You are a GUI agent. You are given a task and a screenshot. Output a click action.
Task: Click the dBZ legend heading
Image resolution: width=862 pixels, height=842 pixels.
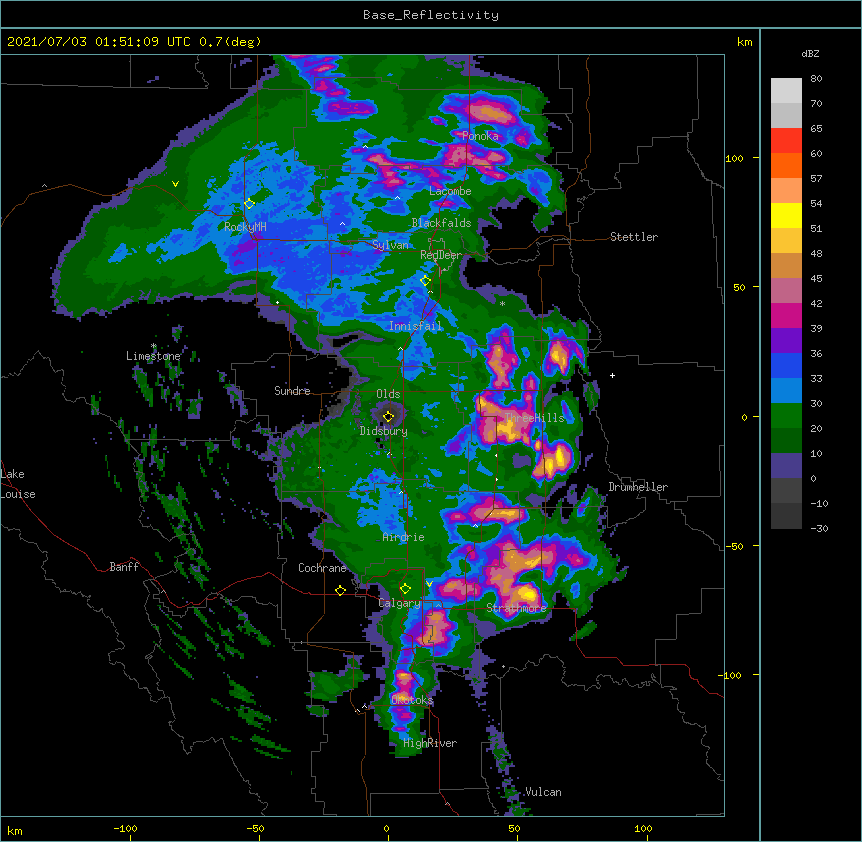(x=810, y=53)
